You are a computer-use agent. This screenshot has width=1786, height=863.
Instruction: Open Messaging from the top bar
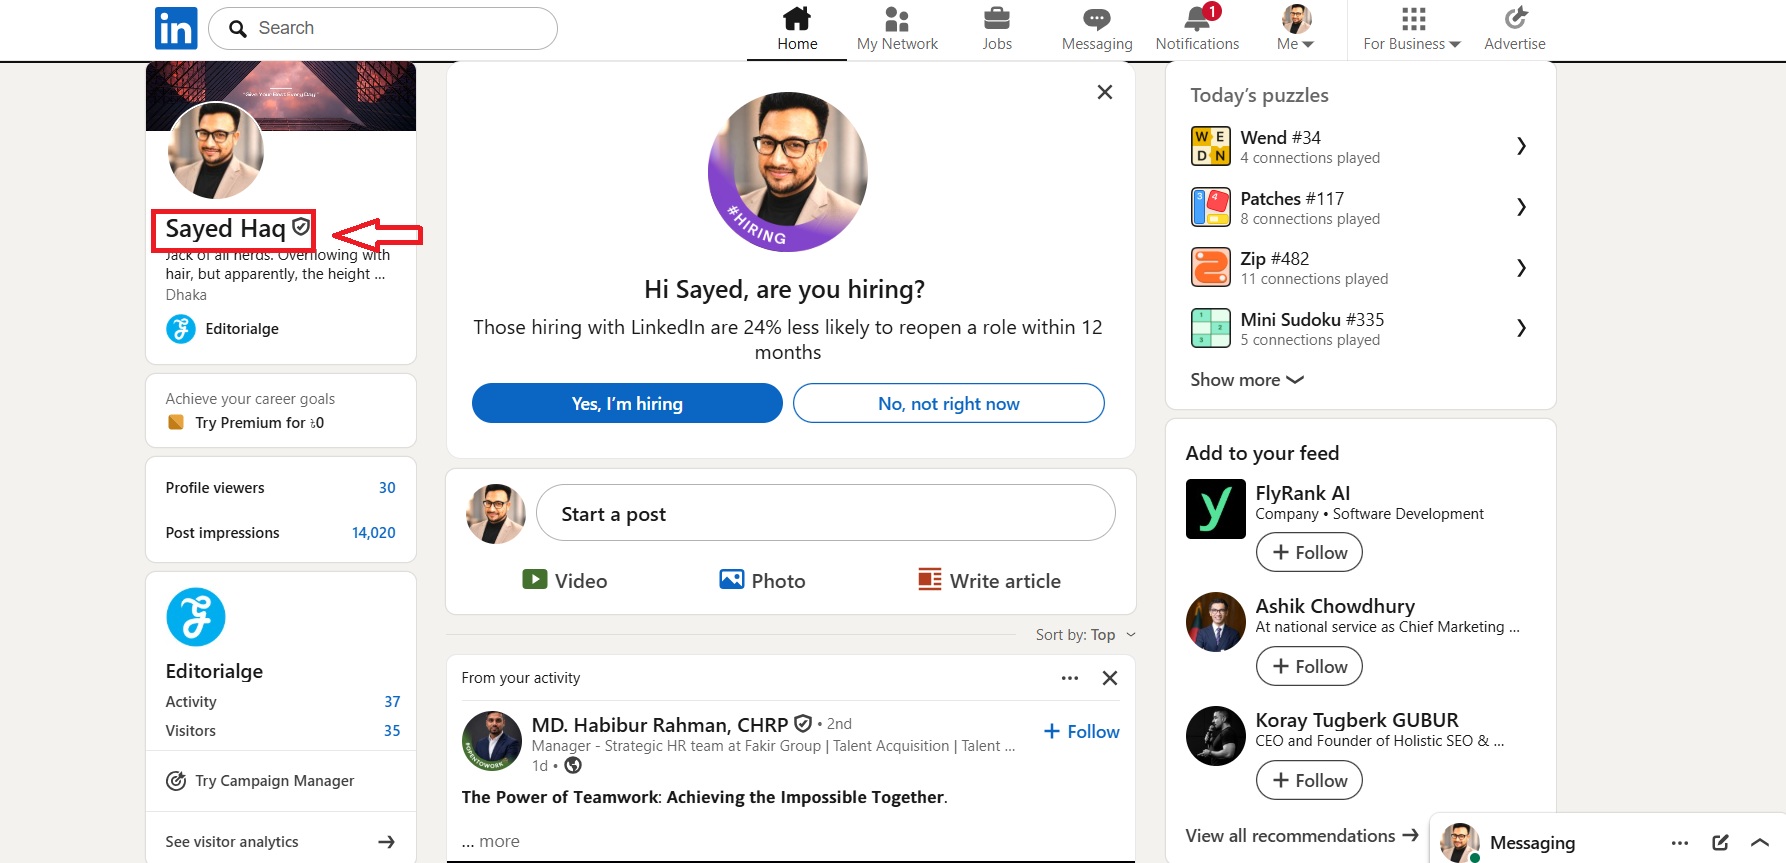(1097, 28)
